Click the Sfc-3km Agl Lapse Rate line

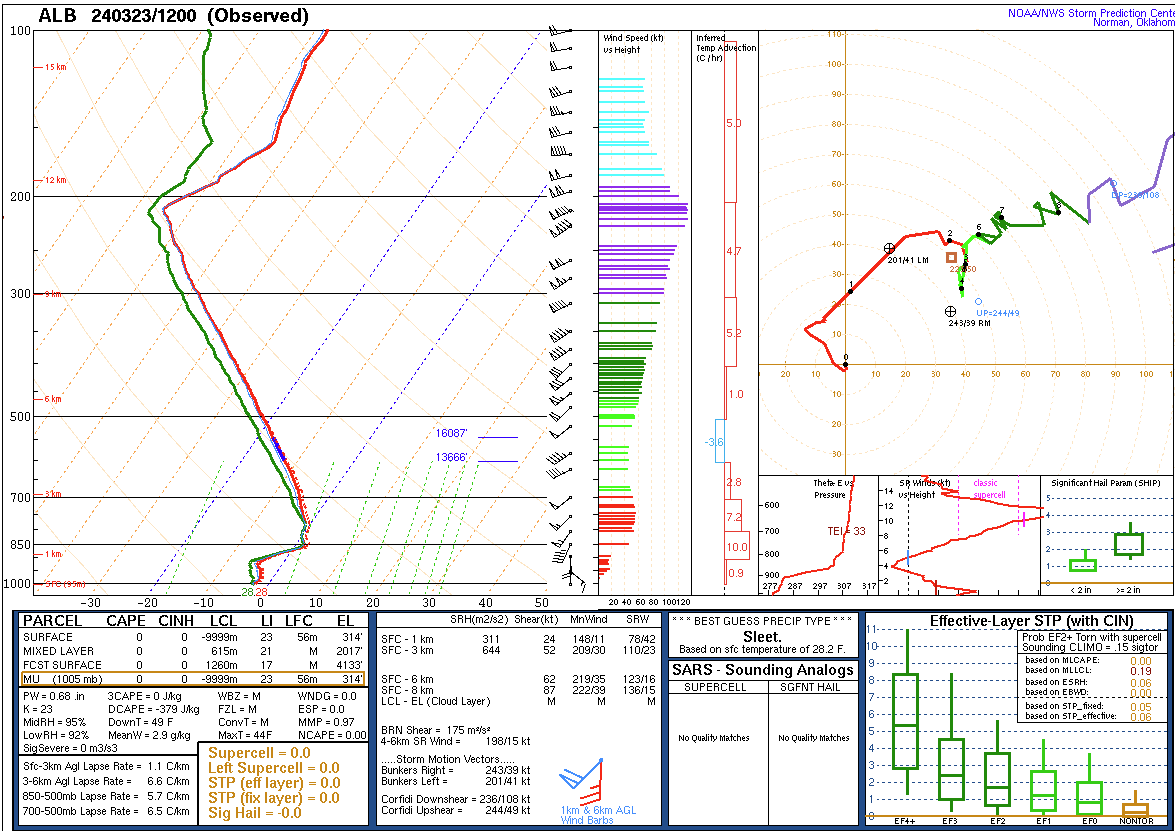click(x=106, y=767)
